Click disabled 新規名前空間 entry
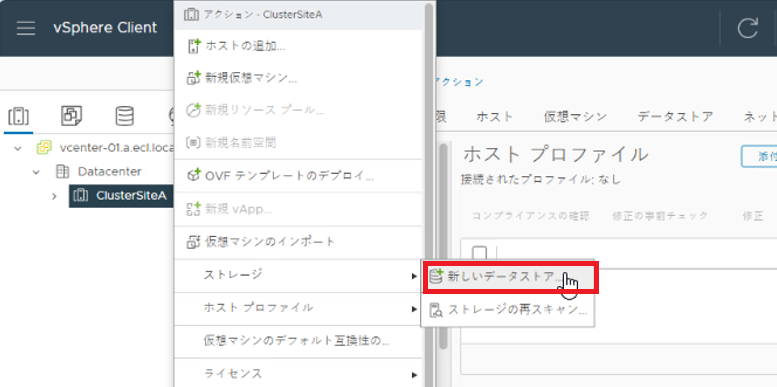The width and height of the screenshot is (777, 387). point(298,143)
